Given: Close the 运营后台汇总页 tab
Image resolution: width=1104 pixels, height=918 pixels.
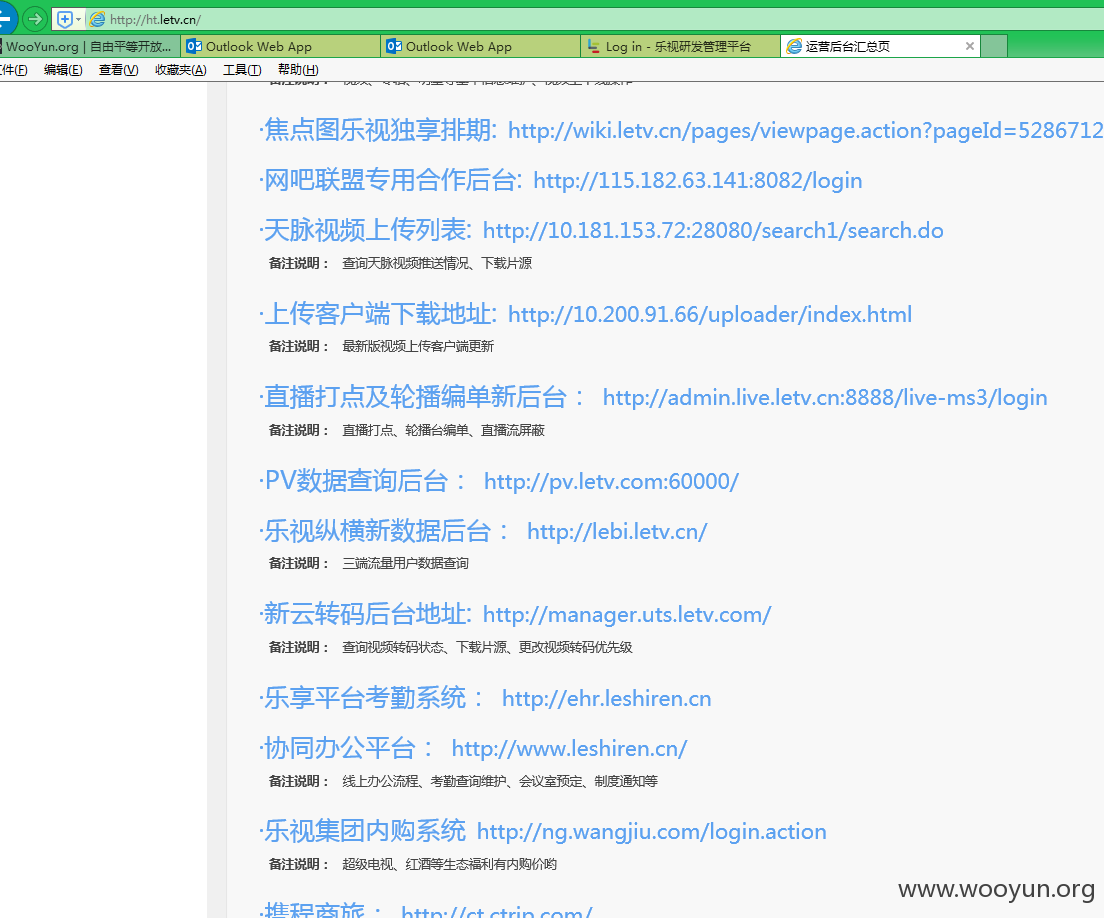Looking at the screenshot, I should 970,46.
